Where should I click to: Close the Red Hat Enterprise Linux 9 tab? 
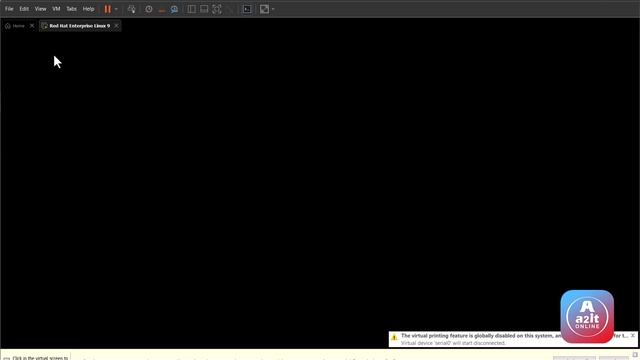click(x=116, y=26)
